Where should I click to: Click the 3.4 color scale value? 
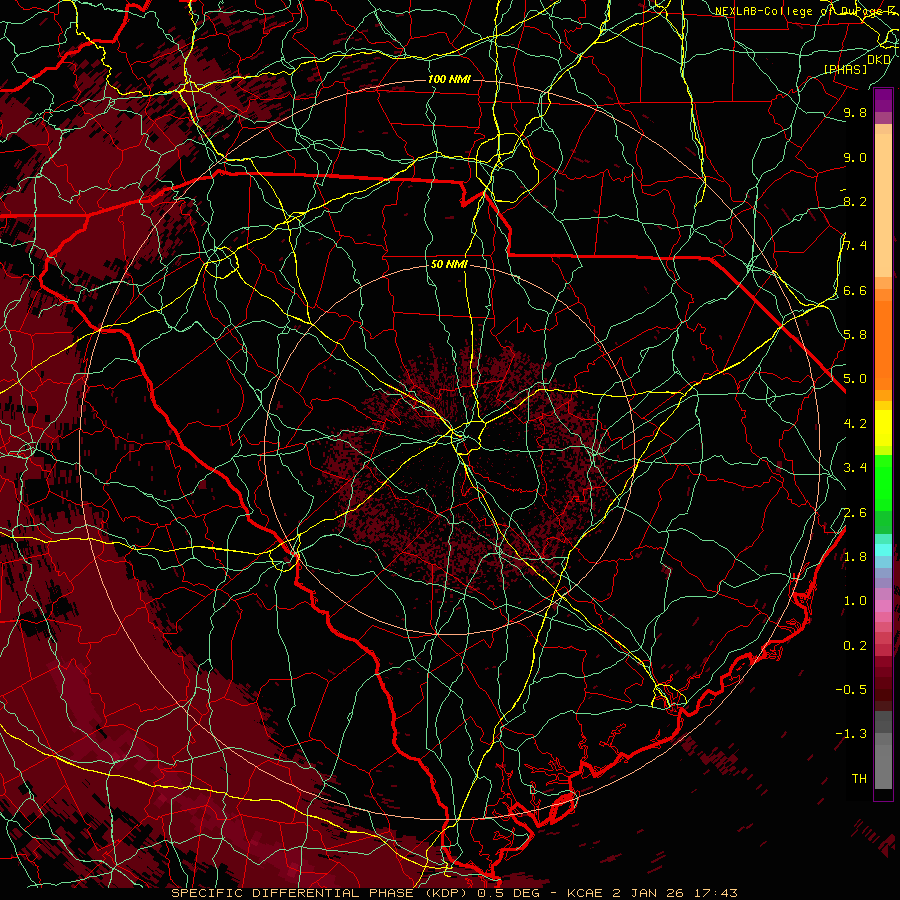(855, 468)
